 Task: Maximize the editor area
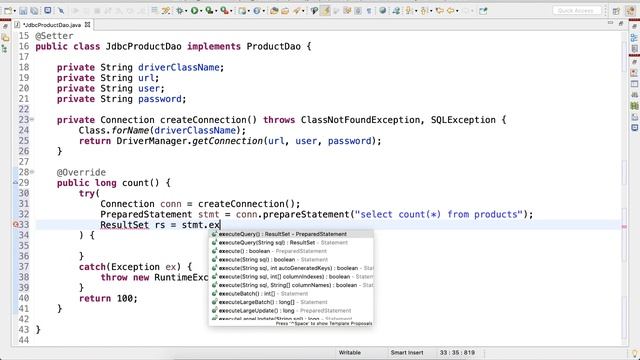(621, 24)
